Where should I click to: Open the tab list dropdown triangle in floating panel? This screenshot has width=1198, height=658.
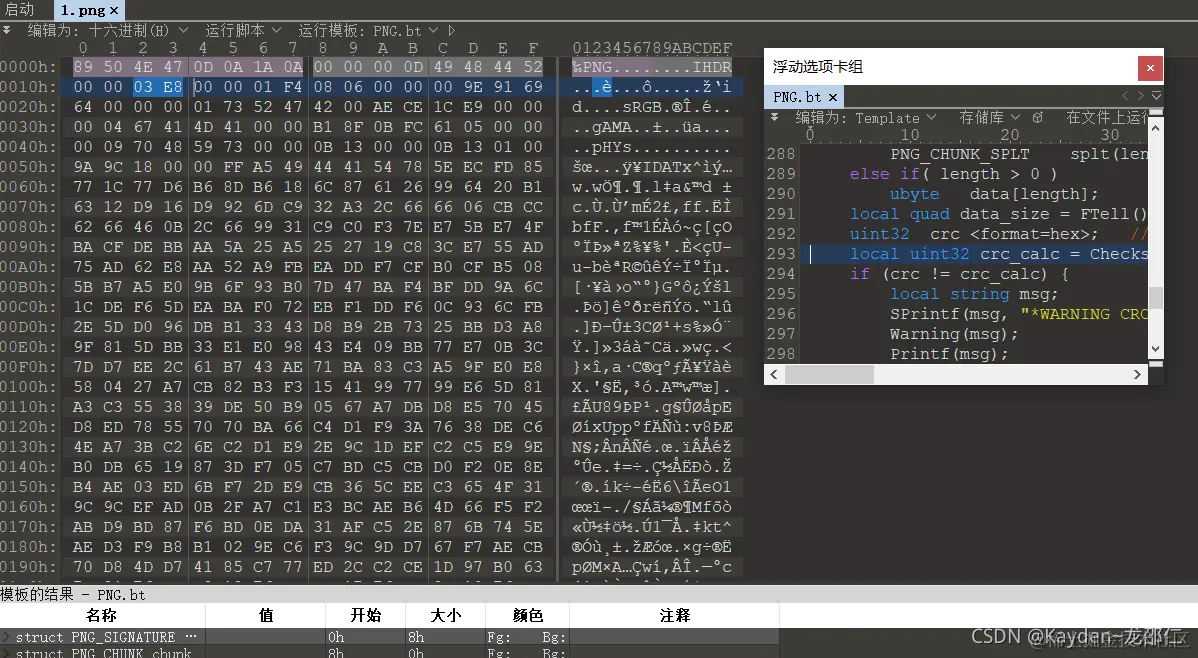[1156, 96]
